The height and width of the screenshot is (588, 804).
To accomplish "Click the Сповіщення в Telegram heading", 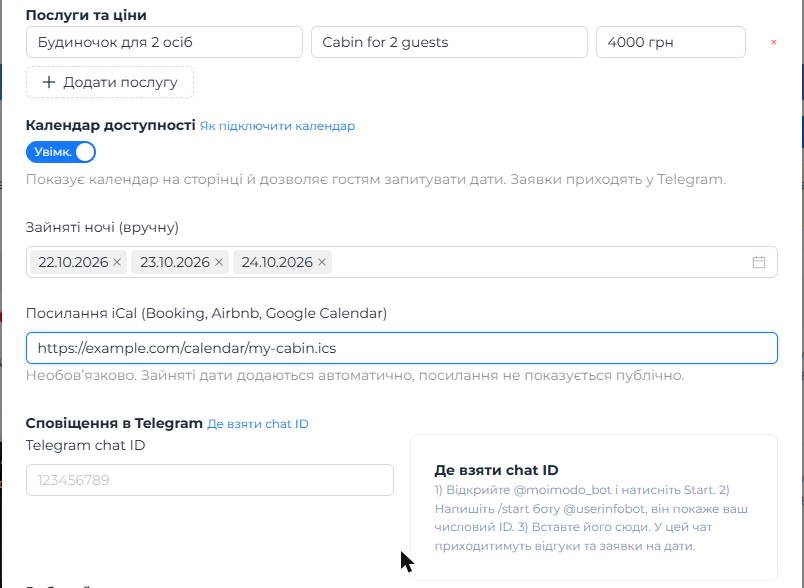I will pyautogui.click(x=114, y=423).
